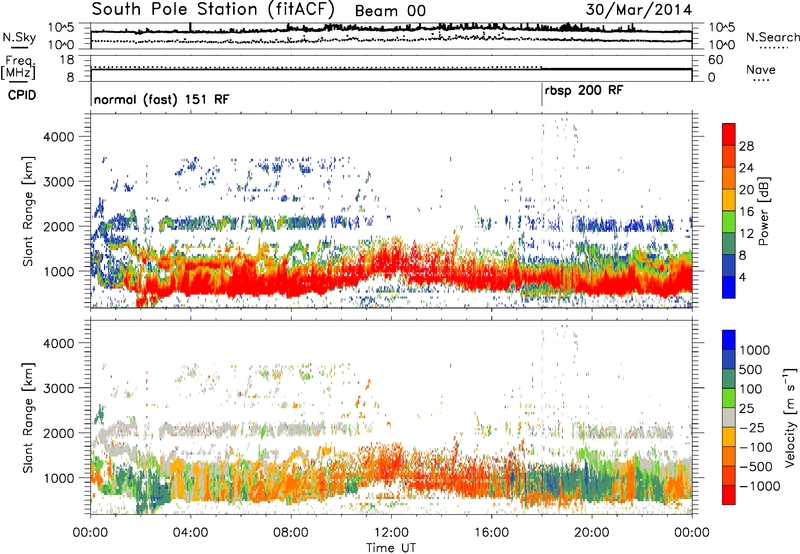Click the title "South Pole Station (fitACF)"
This screenshot has height=554, width=800.
[213, 9]
